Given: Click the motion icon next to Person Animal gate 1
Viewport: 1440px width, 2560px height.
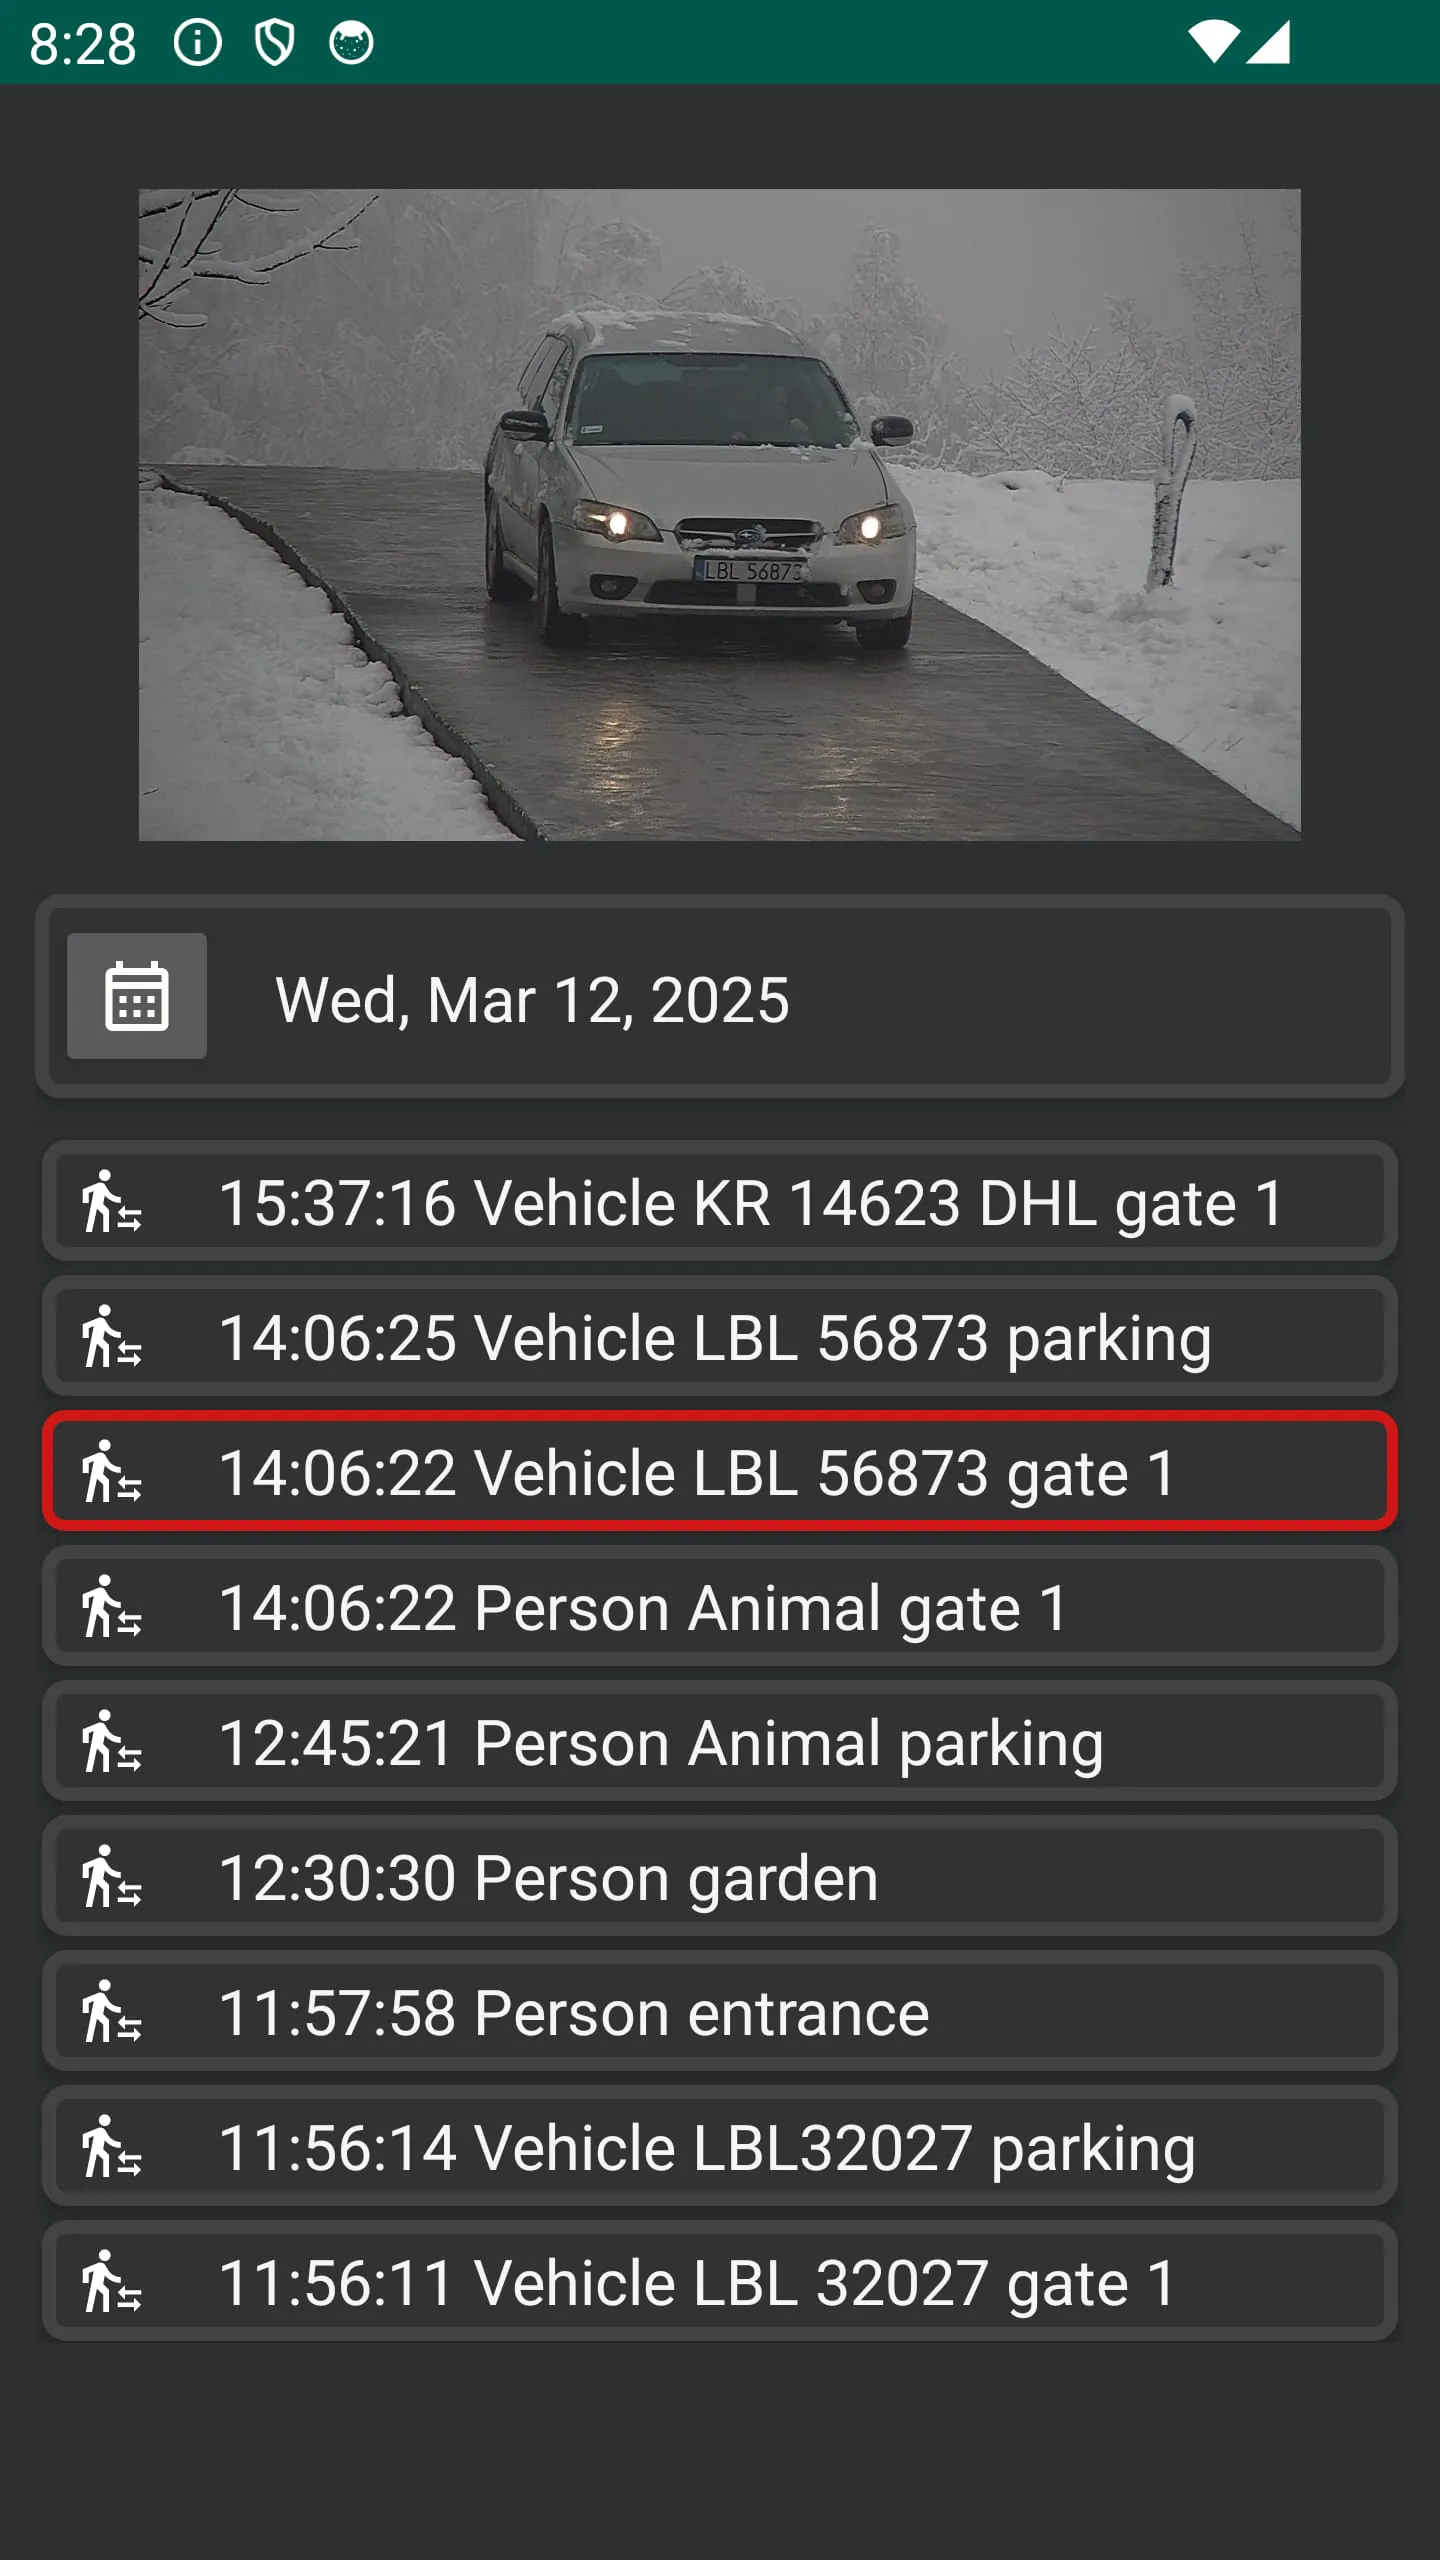Looking at the screenshot, I should point(113,1607).
